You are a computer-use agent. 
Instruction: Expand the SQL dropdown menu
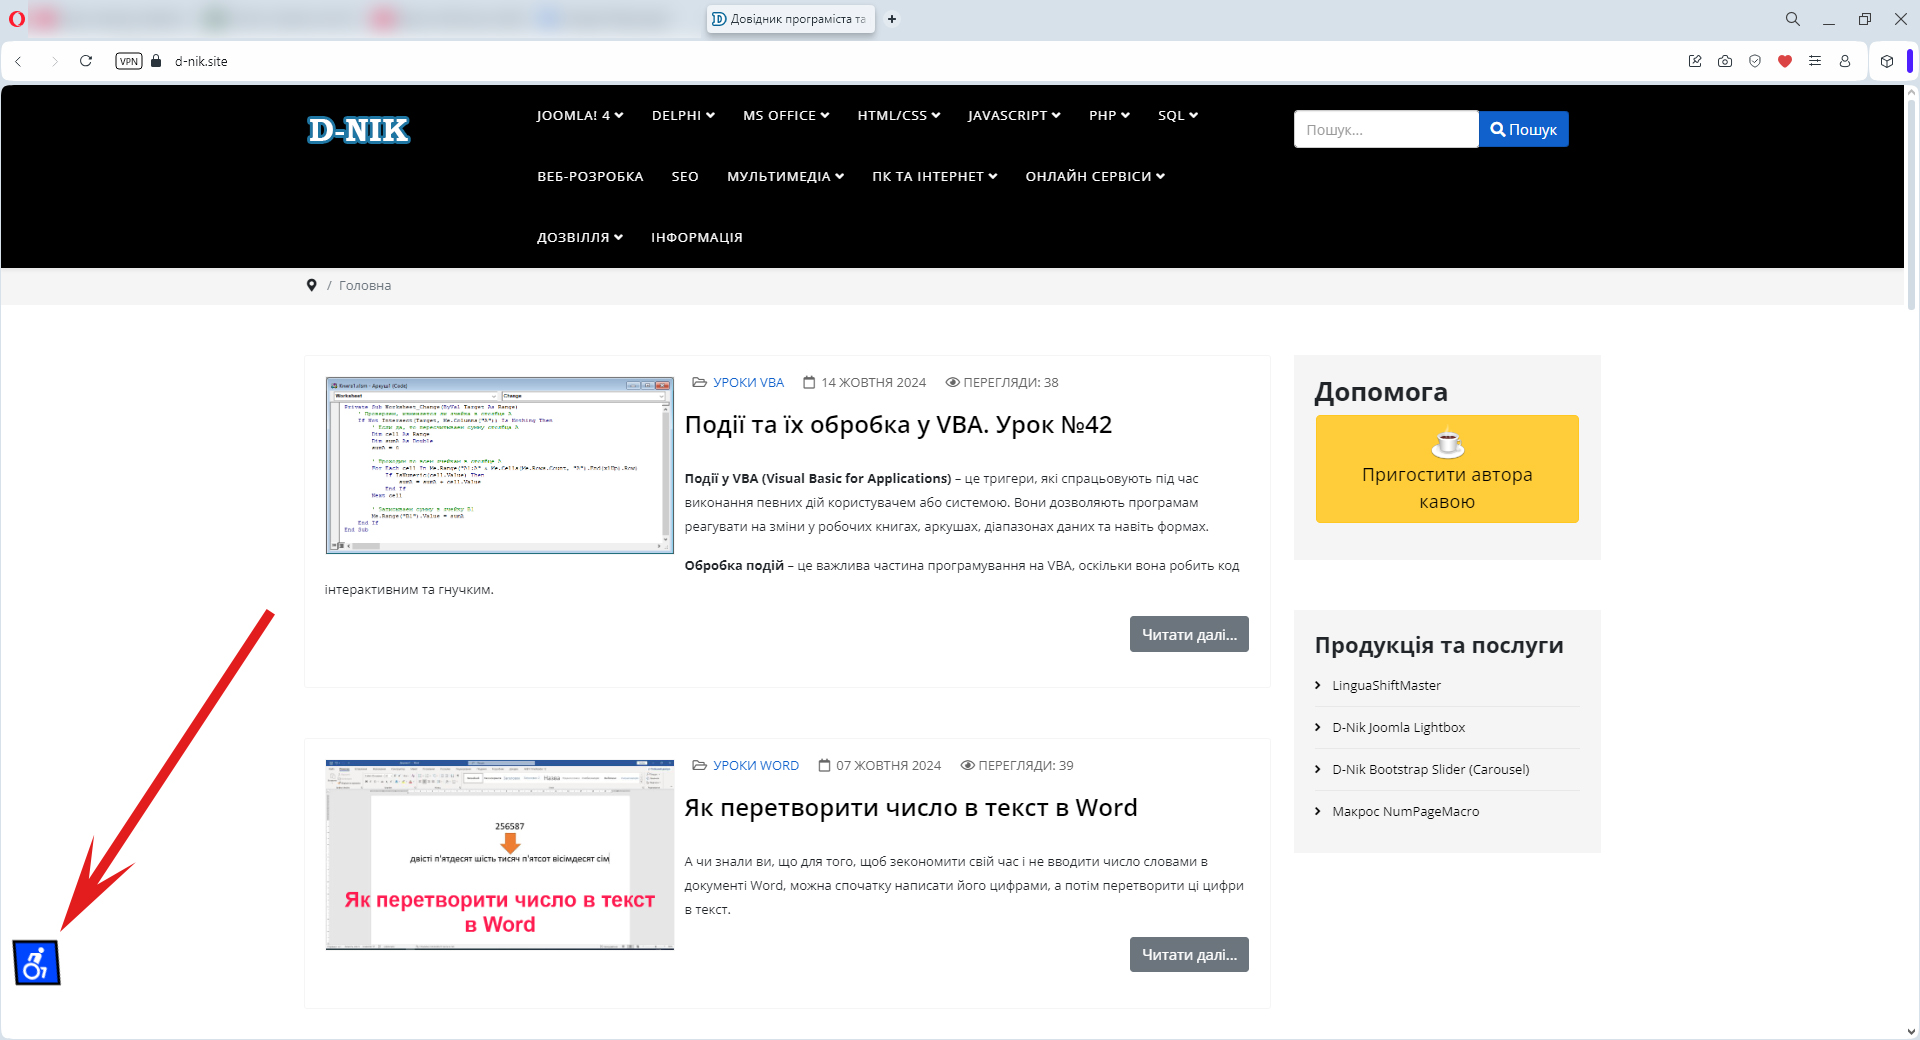pos(1178,115)
